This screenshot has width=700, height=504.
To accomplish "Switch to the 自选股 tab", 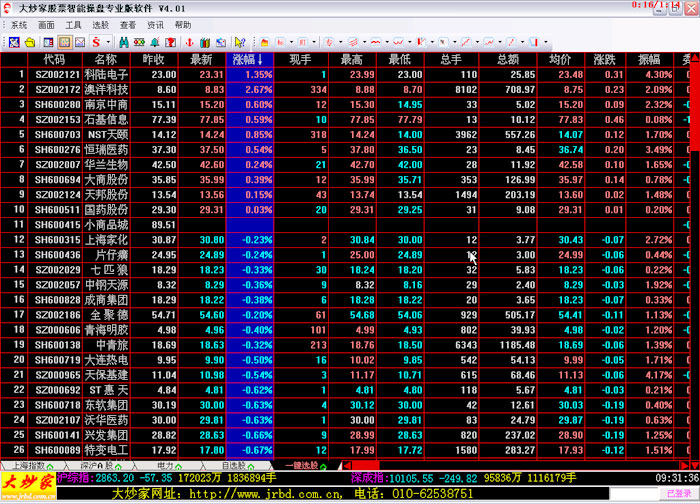I will (x=238, y=466).
